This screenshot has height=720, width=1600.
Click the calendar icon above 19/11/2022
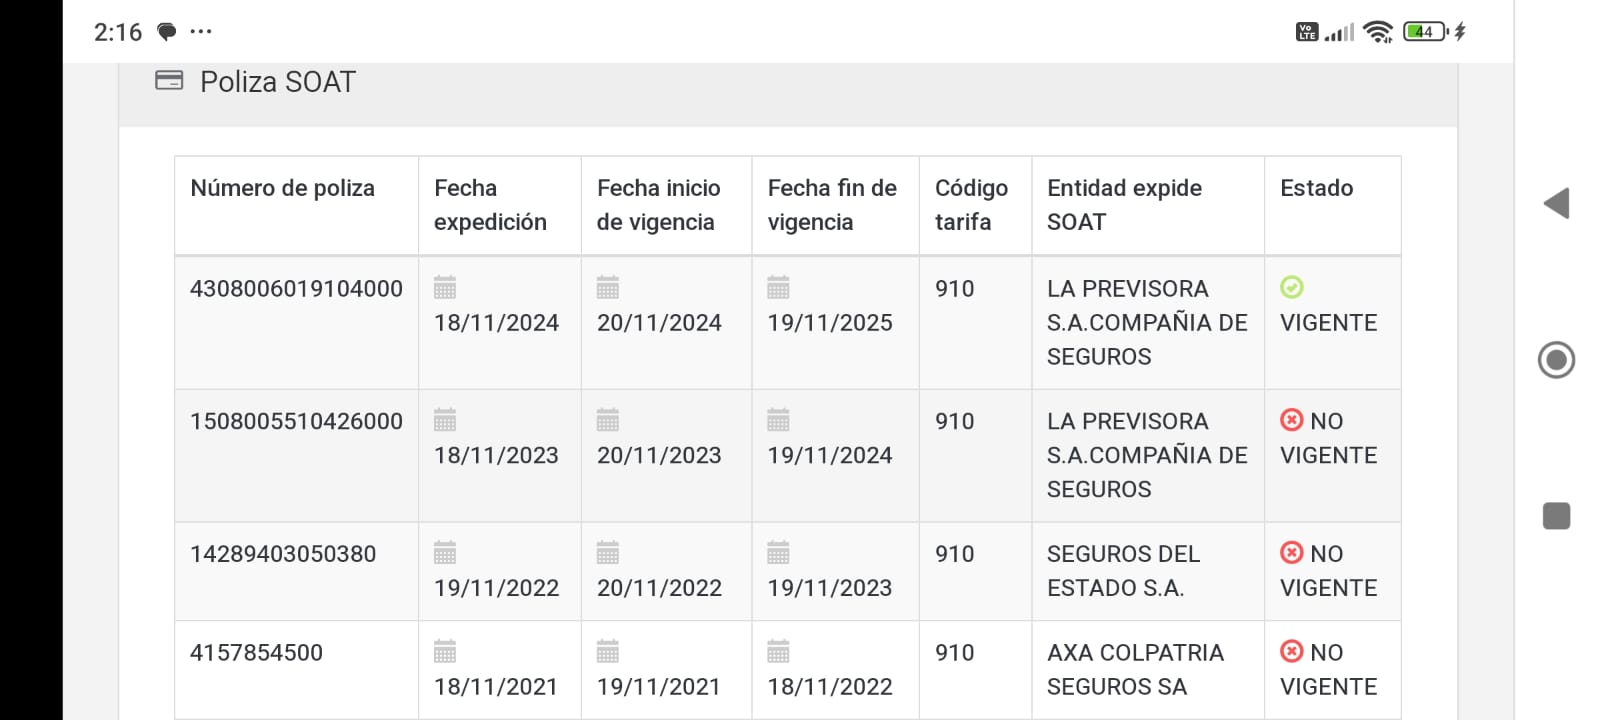pyautogui.click(x=445, y=553)
